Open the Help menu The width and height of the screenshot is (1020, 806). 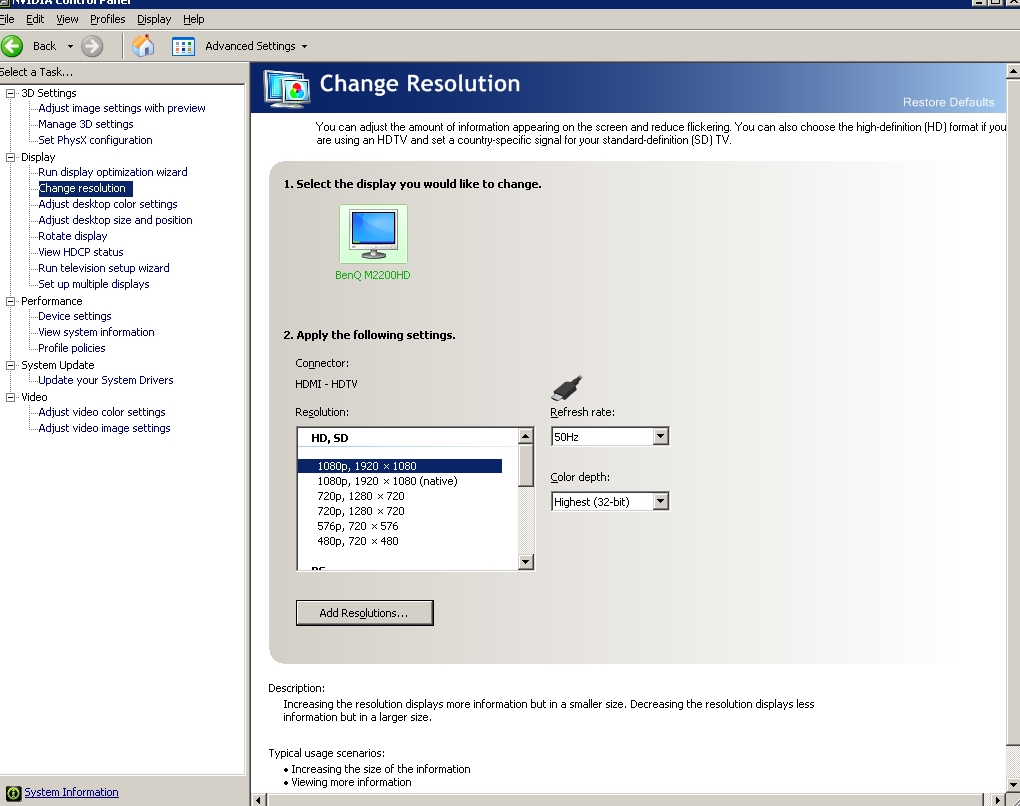[x=193, y=20]
